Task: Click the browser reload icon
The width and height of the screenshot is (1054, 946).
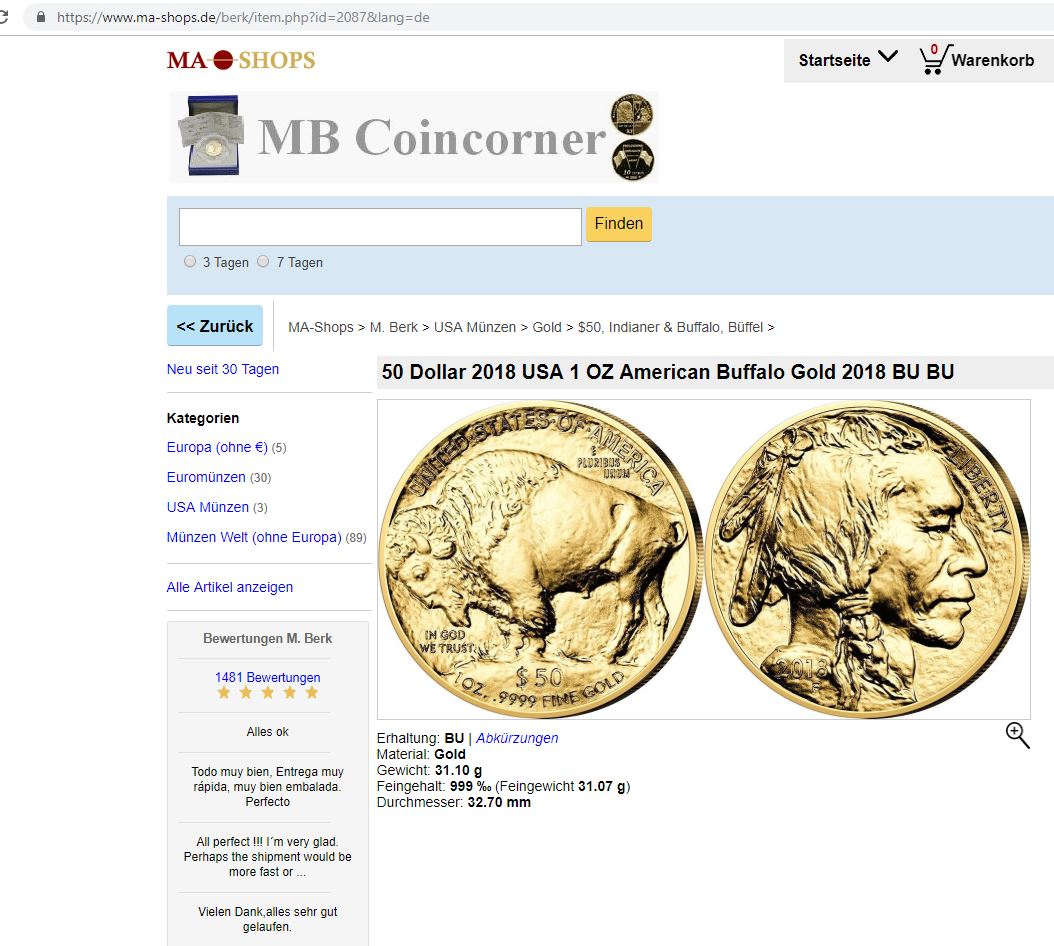Action: pos(3,17)
